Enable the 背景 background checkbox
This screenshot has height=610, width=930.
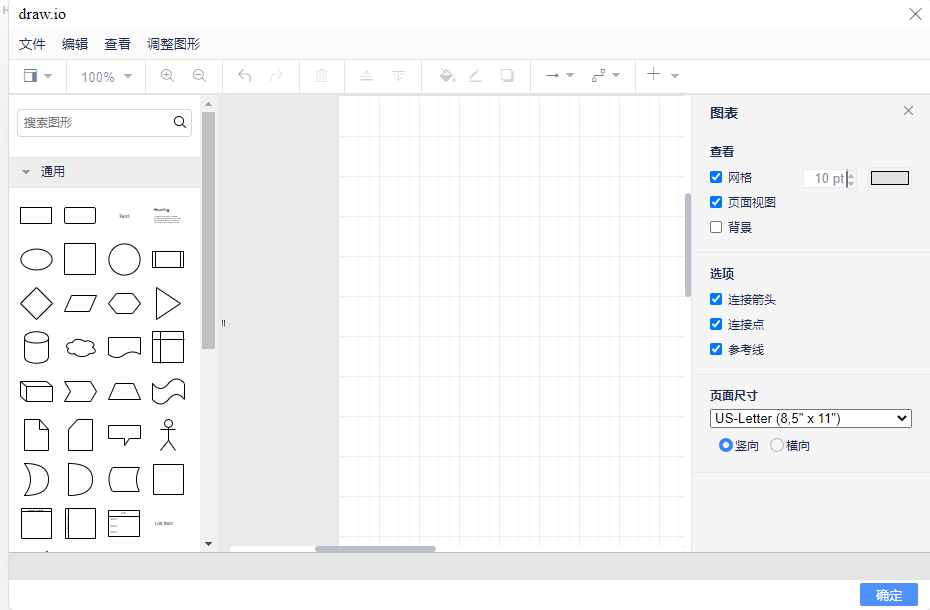[716, 227]
